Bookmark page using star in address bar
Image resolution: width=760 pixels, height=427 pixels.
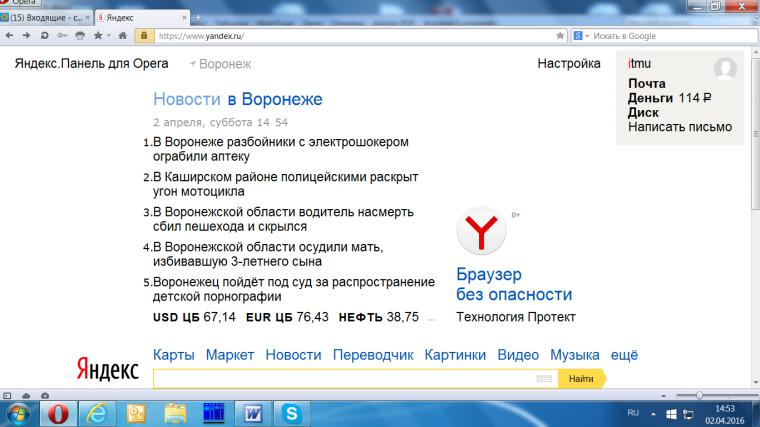(x=561, y=35)
